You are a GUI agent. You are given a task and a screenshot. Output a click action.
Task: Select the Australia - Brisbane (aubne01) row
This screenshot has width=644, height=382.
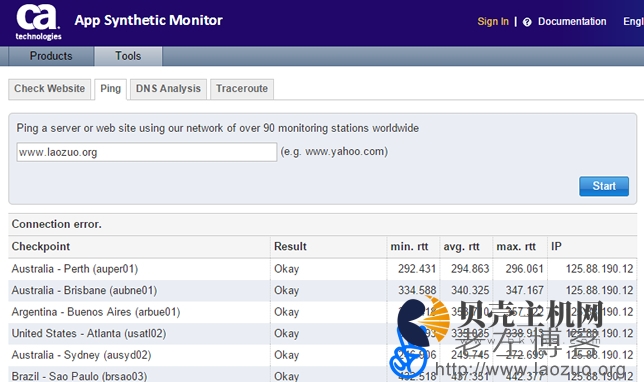tap(322, 290)
